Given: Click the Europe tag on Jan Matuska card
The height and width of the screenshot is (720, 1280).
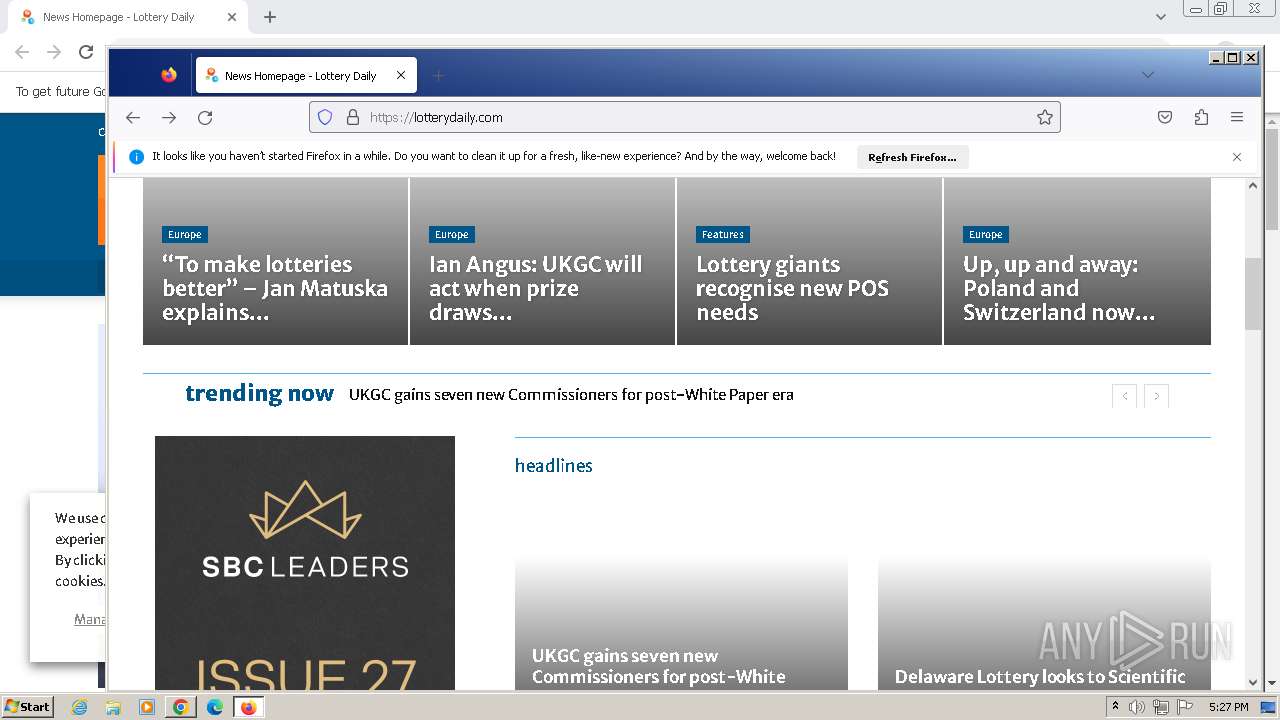Looking at the screenshot, I should click(x=185, y=234).
